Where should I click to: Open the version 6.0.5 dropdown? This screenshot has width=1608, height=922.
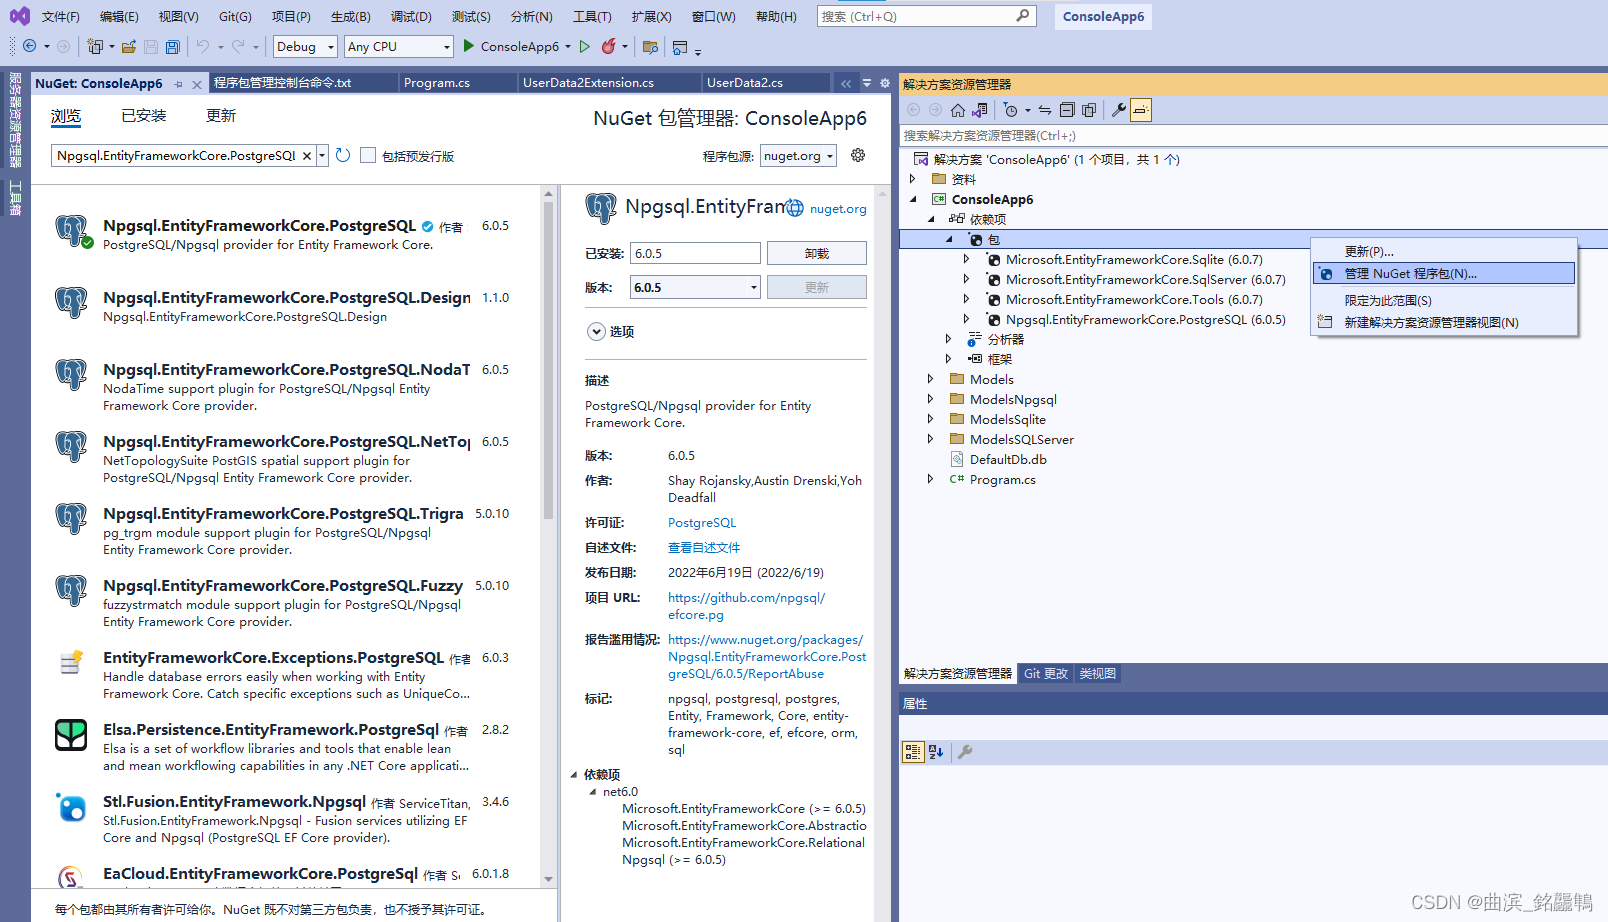(x=695, y=287)
